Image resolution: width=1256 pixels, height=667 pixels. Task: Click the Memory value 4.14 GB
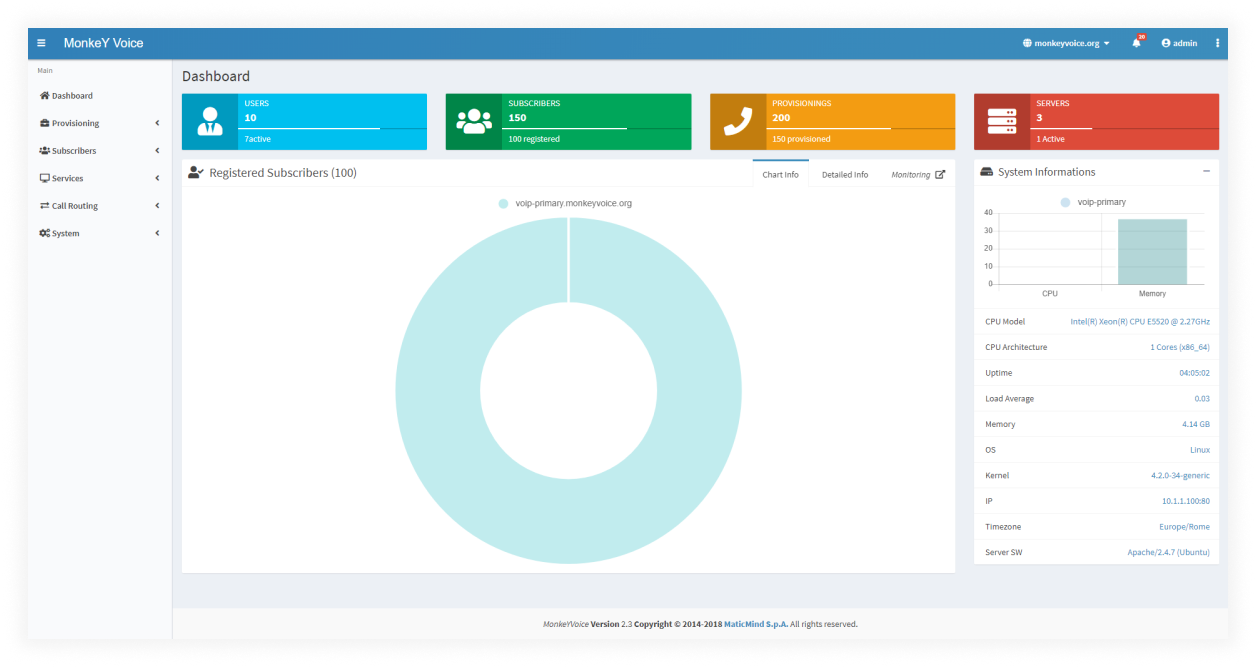point(1196,424)
